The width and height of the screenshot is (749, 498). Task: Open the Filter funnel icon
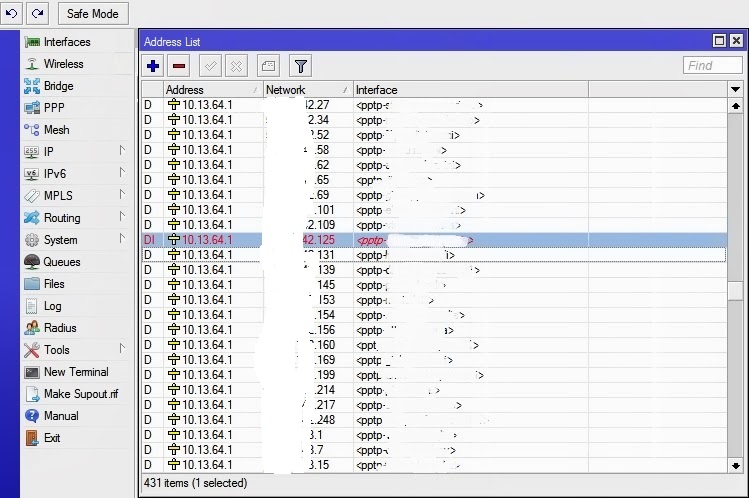(x=300, y=66)
